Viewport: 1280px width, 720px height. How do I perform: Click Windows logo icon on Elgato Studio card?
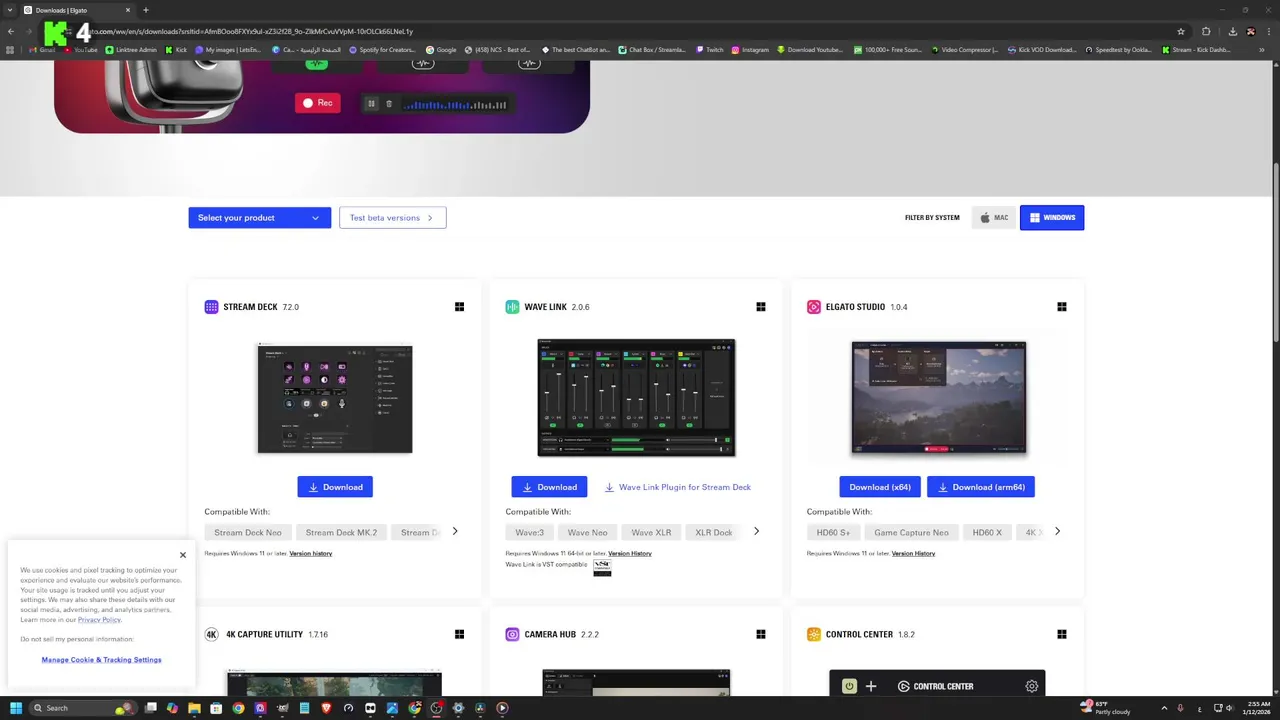1062,307
